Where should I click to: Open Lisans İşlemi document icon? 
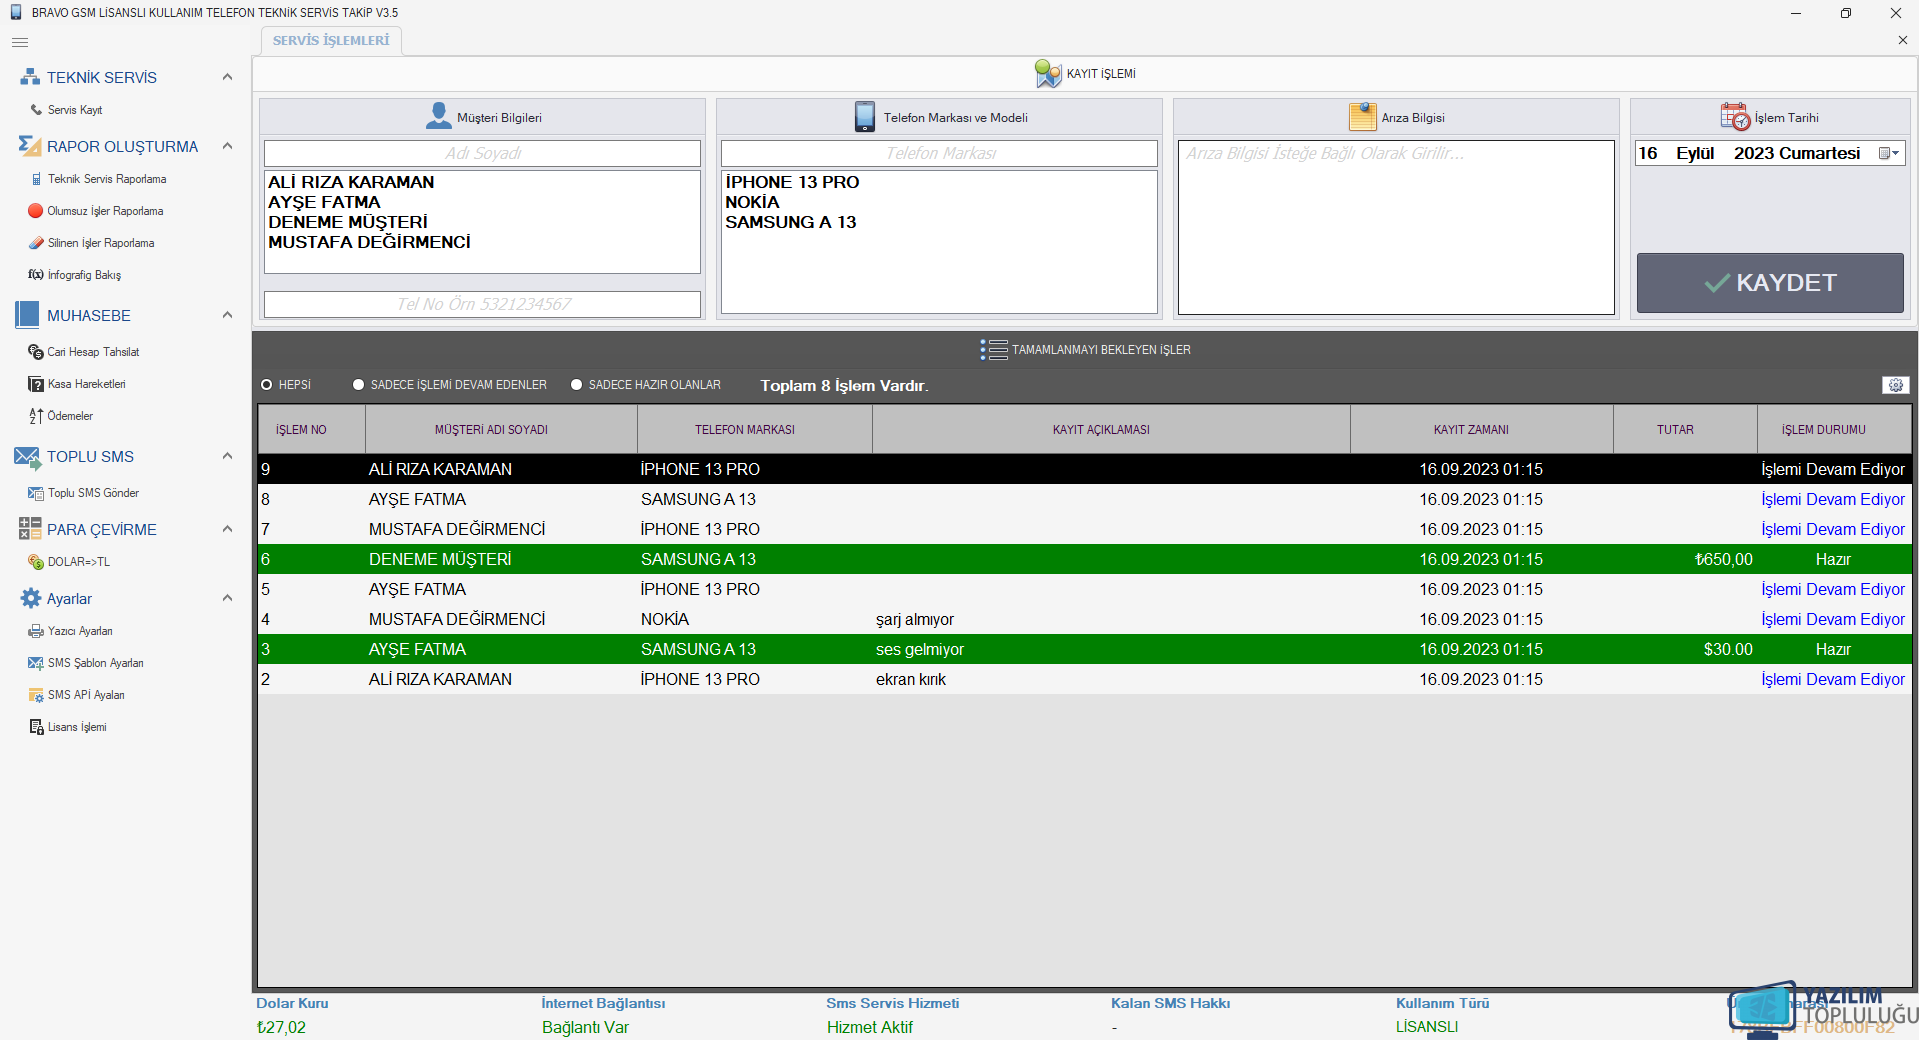pyautogui.click(x=37, y=727)
